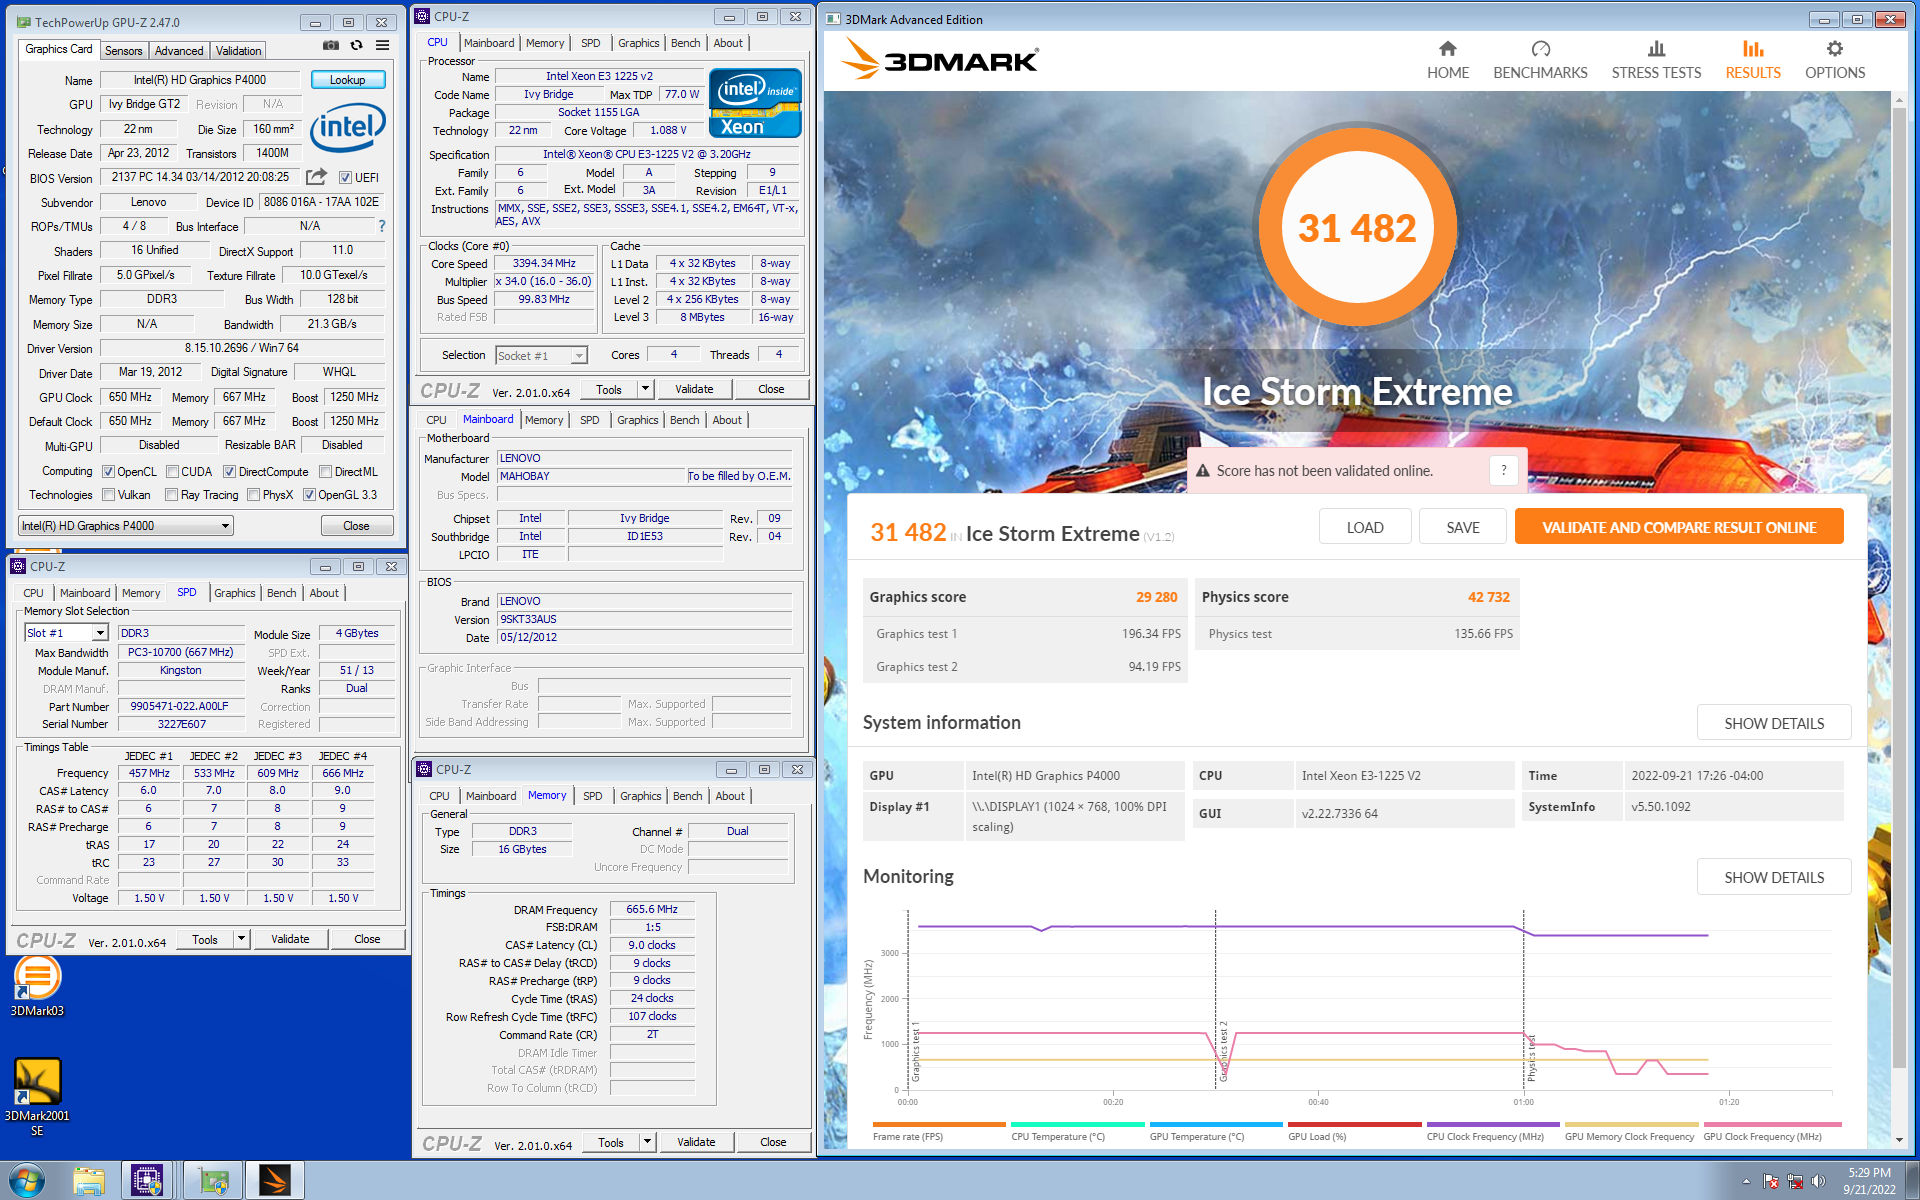Toggle the CUDA checkbox
Image resolution: width=1920 pixels, height=1200 pixels.
click(173, 472)
